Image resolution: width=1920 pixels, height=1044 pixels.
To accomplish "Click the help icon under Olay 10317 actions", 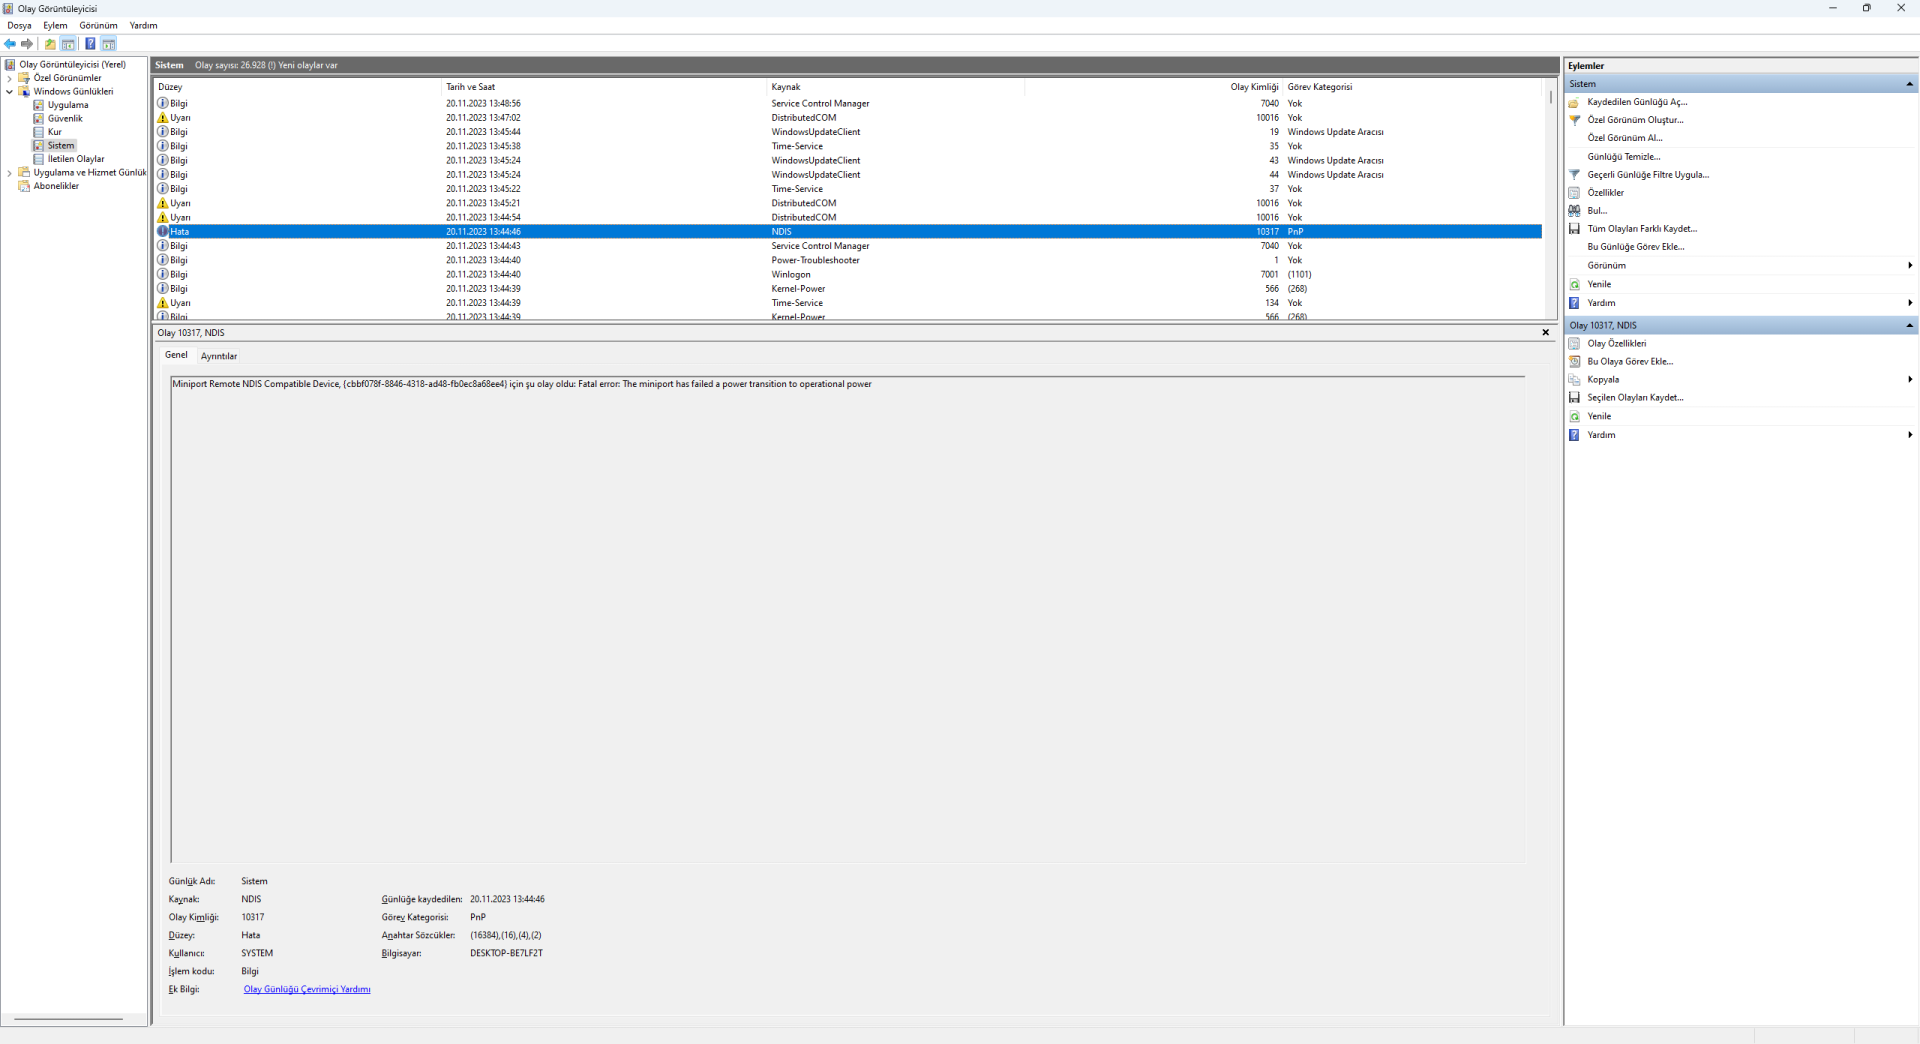I will click(1574, 435).
